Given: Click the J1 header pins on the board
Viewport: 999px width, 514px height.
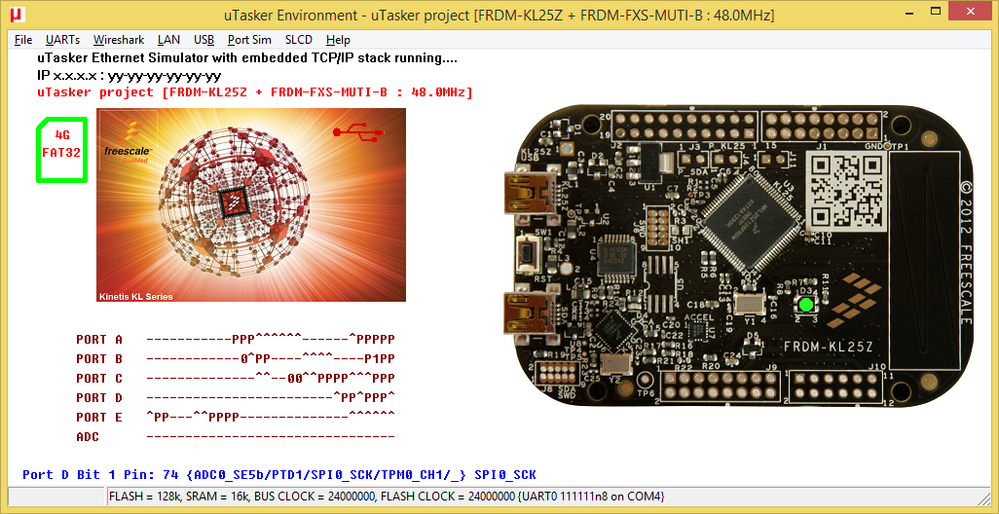Looking at the screenshot, I should coord(821,126).
